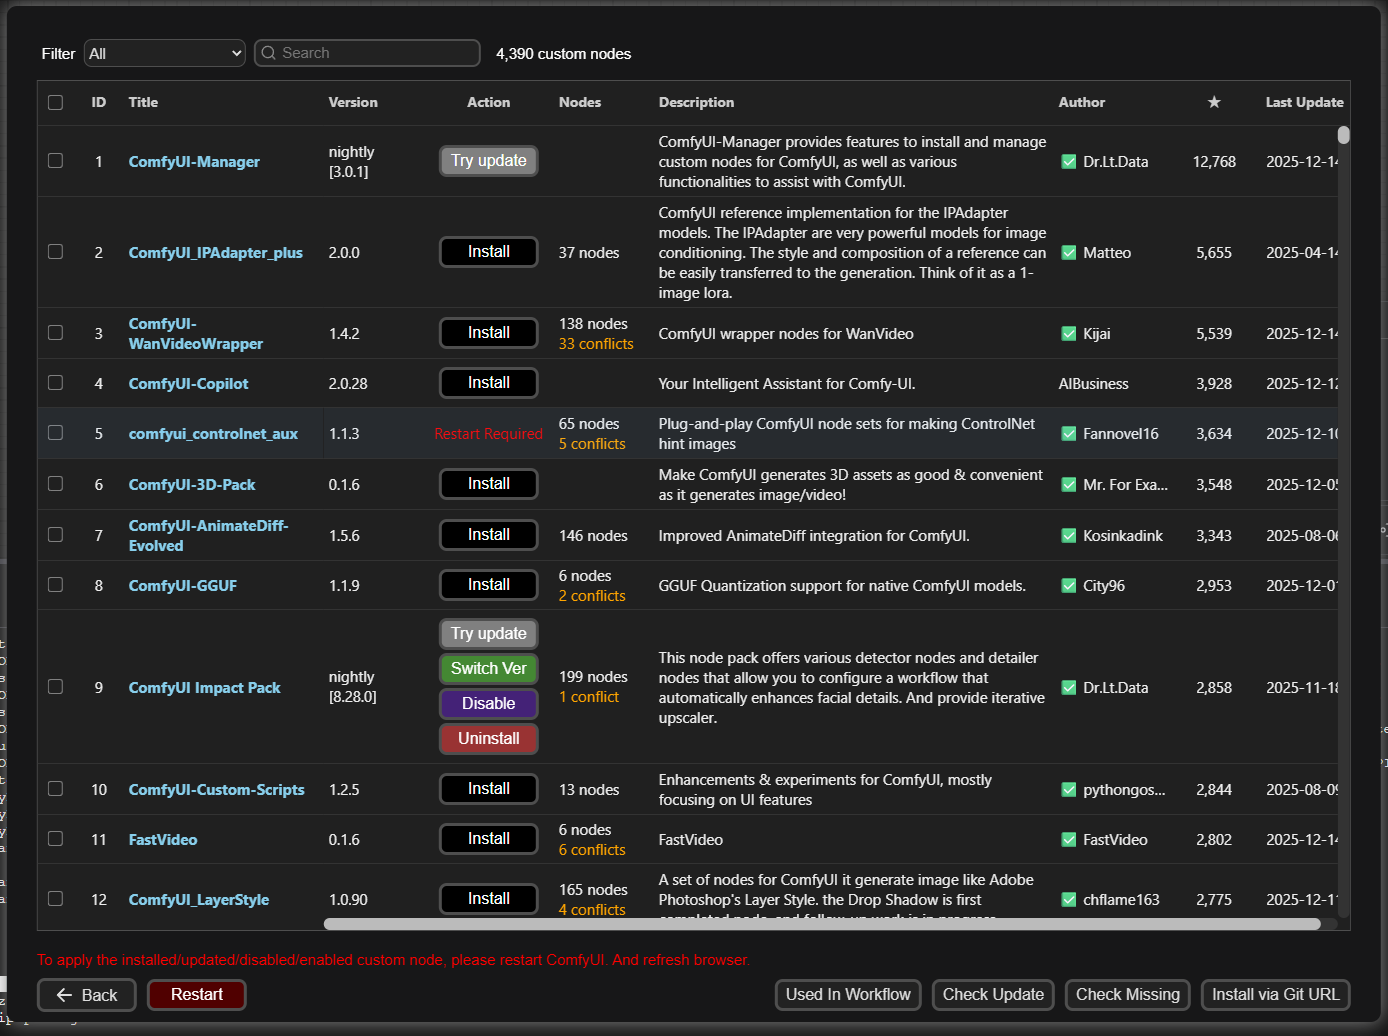Image resolution: width=1388 pixels, height=1036 pixels.
Task: Uninstall the ComfyUI Impact Pack
Action: tap(488, 739)
